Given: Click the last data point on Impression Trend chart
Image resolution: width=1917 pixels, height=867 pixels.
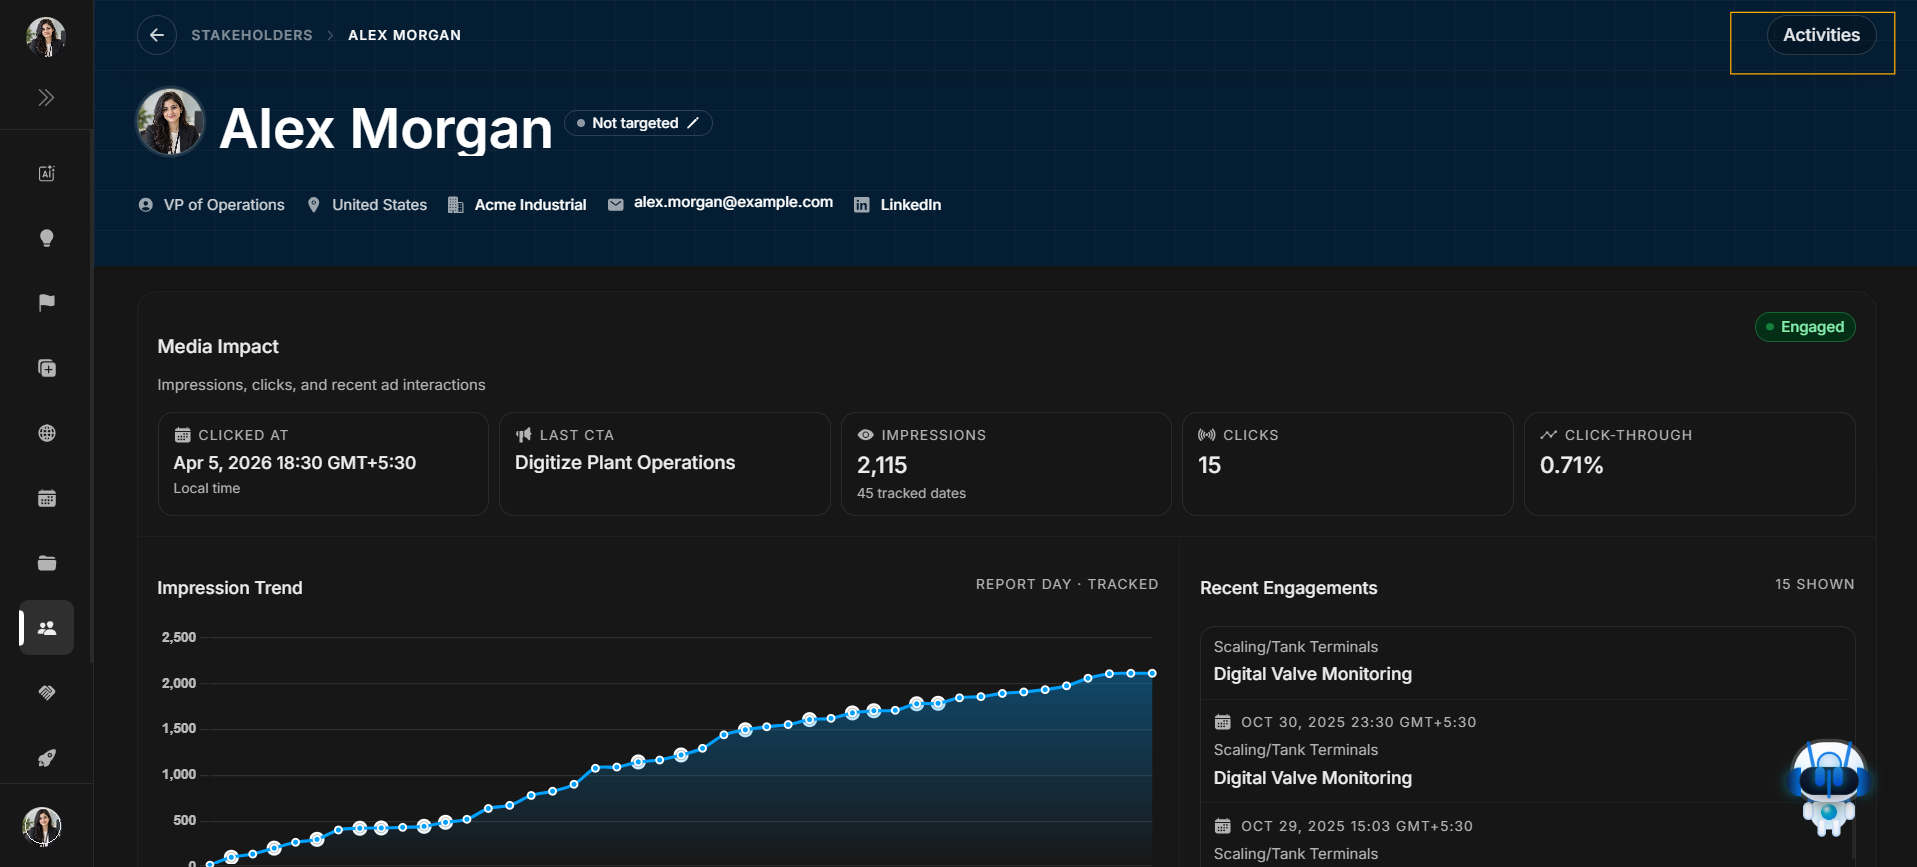Looking at the screenshot, I should pyautogui.click(x=1152, y=673).
